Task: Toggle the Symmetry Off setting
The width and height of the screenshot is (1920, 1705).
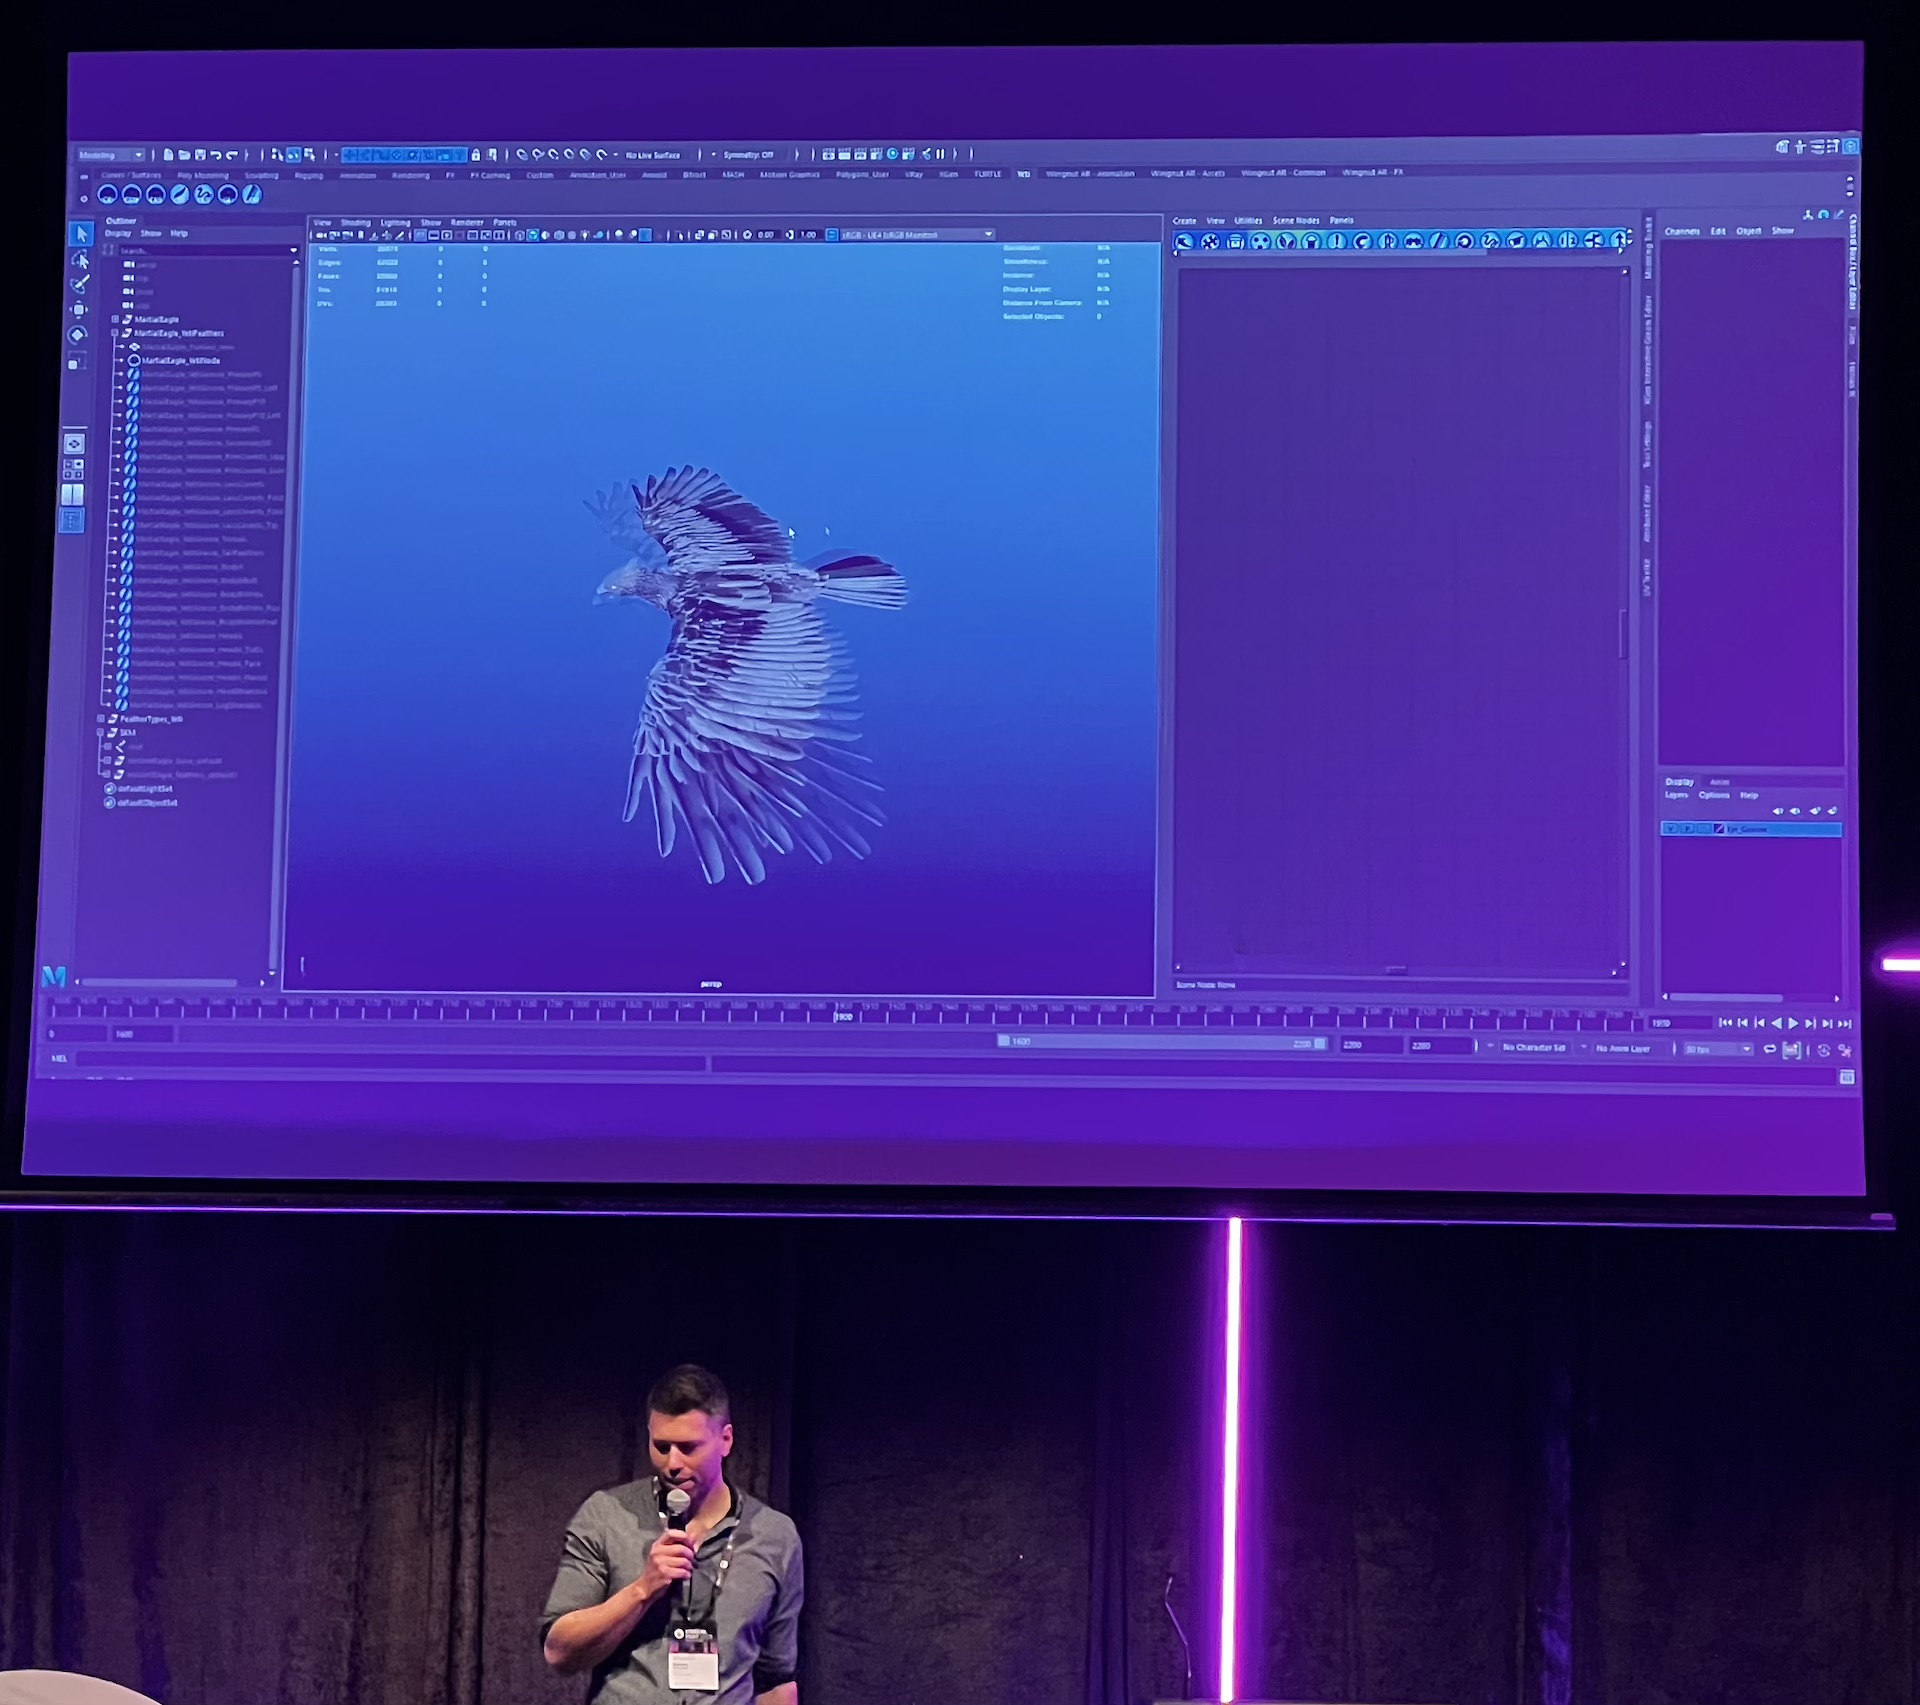Action: point(748,155)
